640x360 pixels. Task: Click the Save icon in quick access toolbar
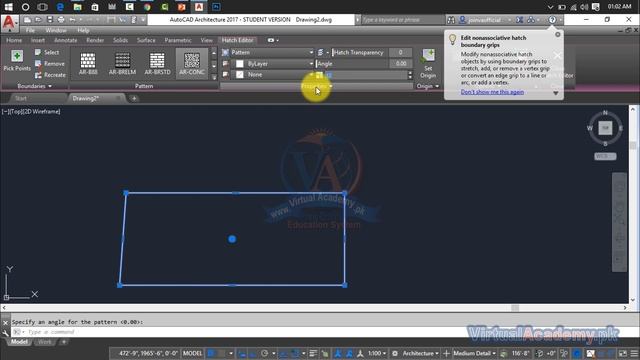(50, 20)
